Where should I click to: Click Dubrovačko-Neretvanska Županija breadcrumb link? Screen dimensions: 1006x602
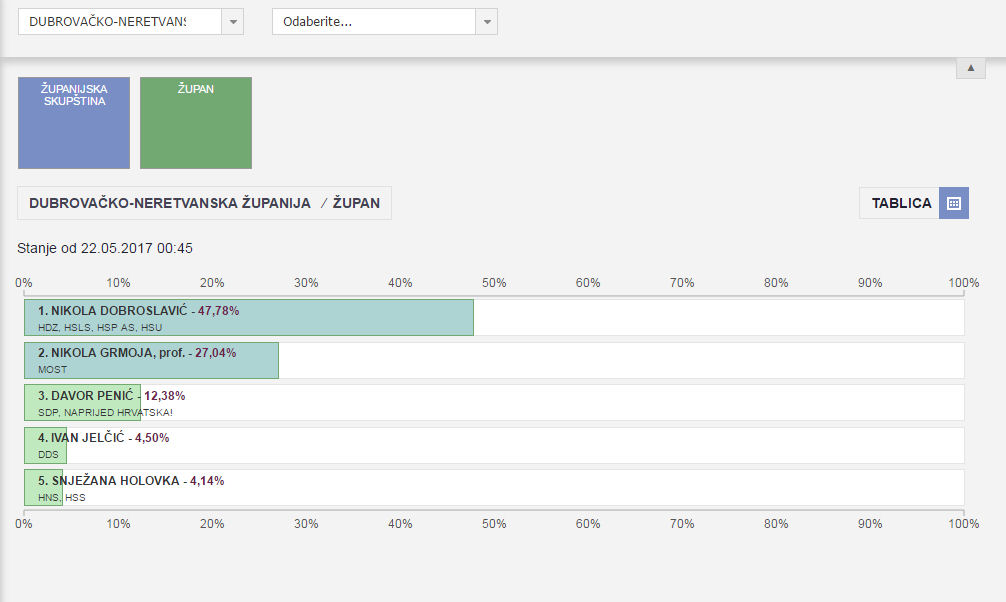coord(170,203)
